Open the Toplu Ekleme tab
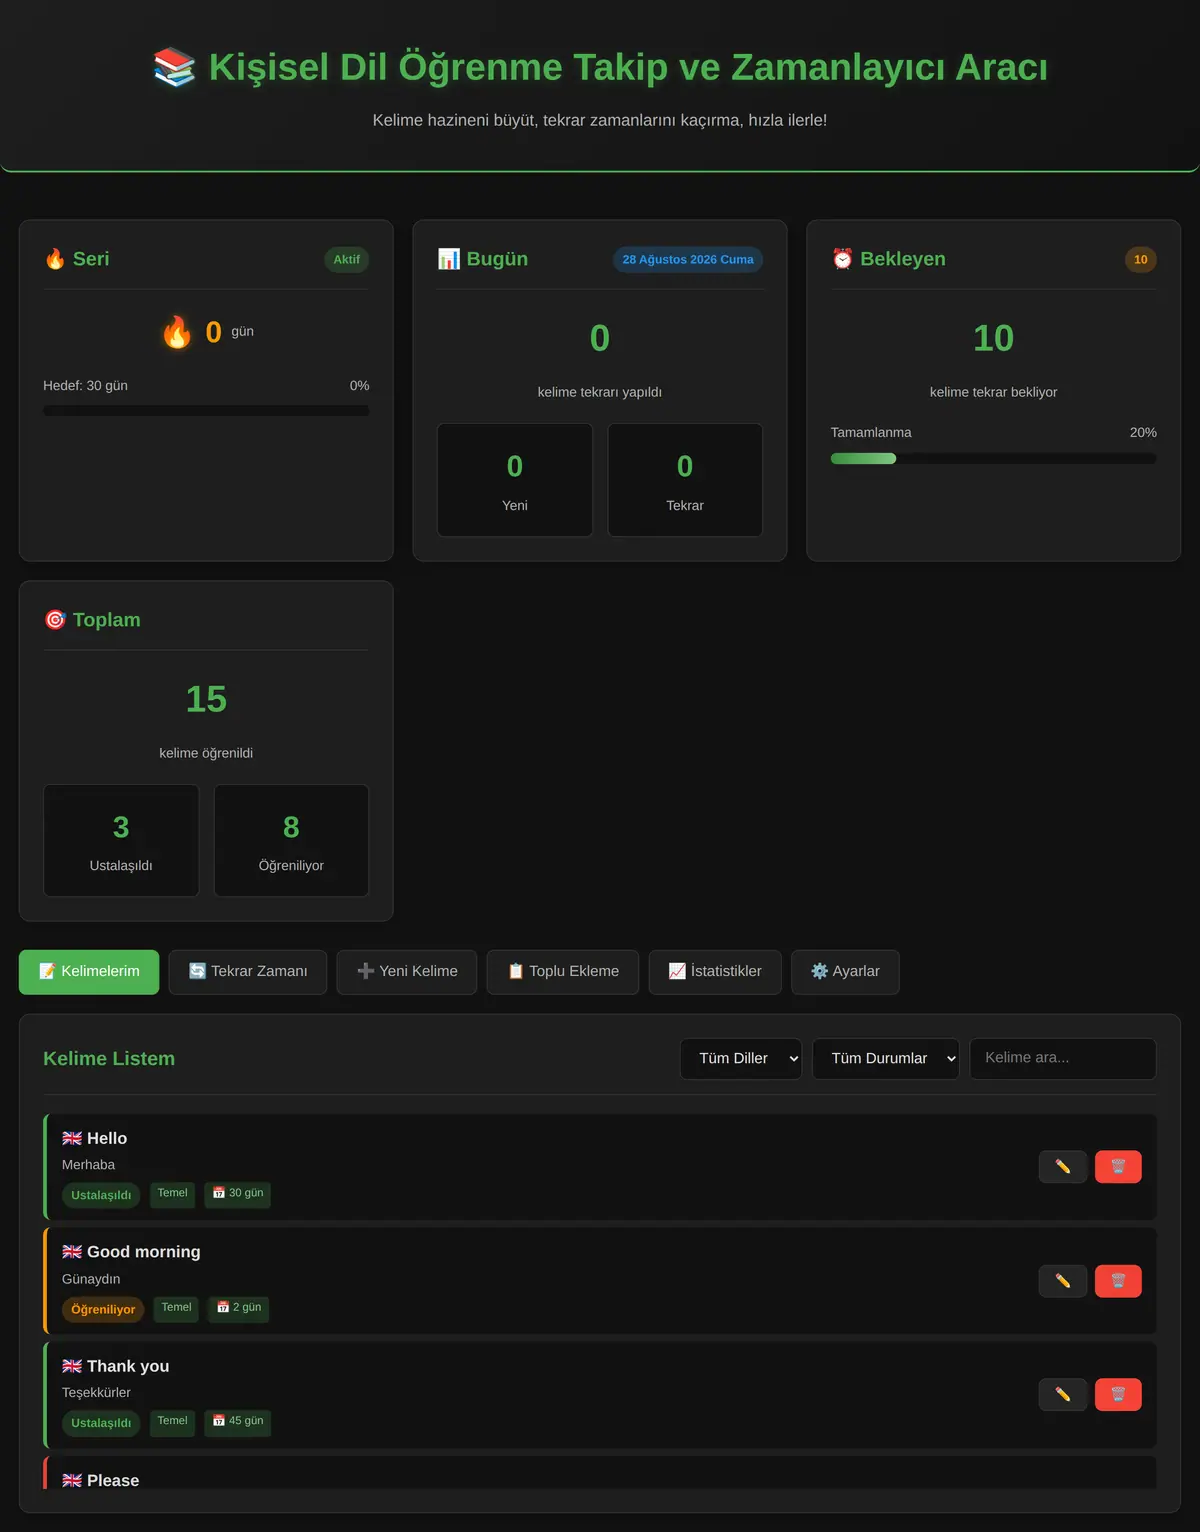1200x1532 pixels. [563, 972]
